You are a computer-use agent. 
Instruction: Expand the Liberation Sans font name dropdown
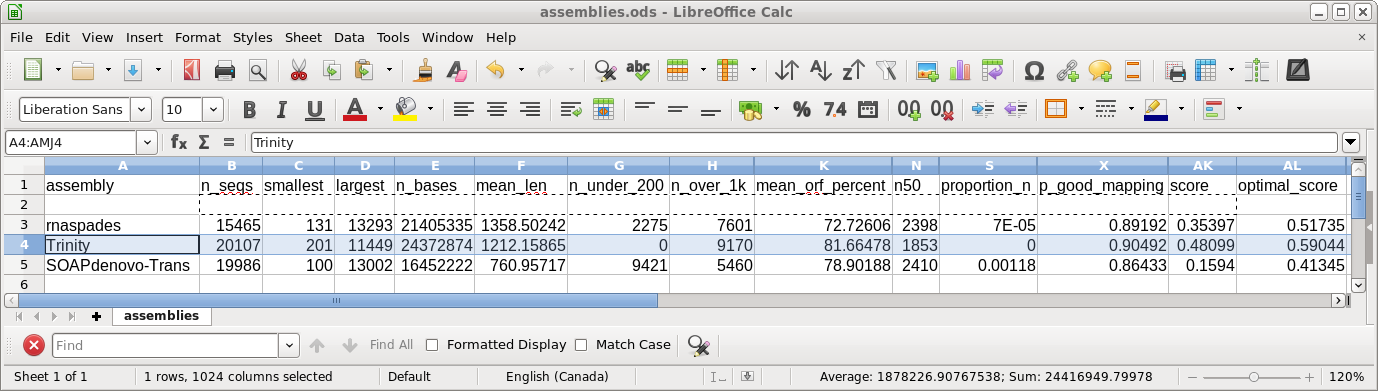pos(141,109)
